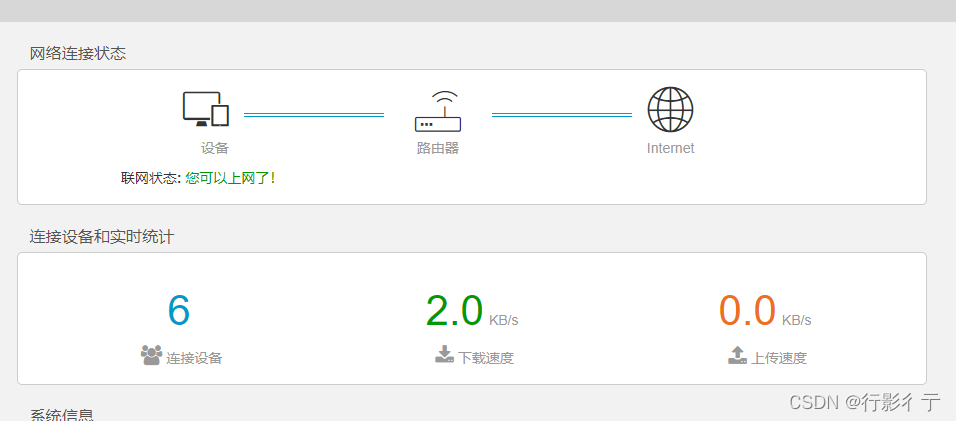Click the 下载速度 label
Screen dimensions: 956x421
click(486, 358)
